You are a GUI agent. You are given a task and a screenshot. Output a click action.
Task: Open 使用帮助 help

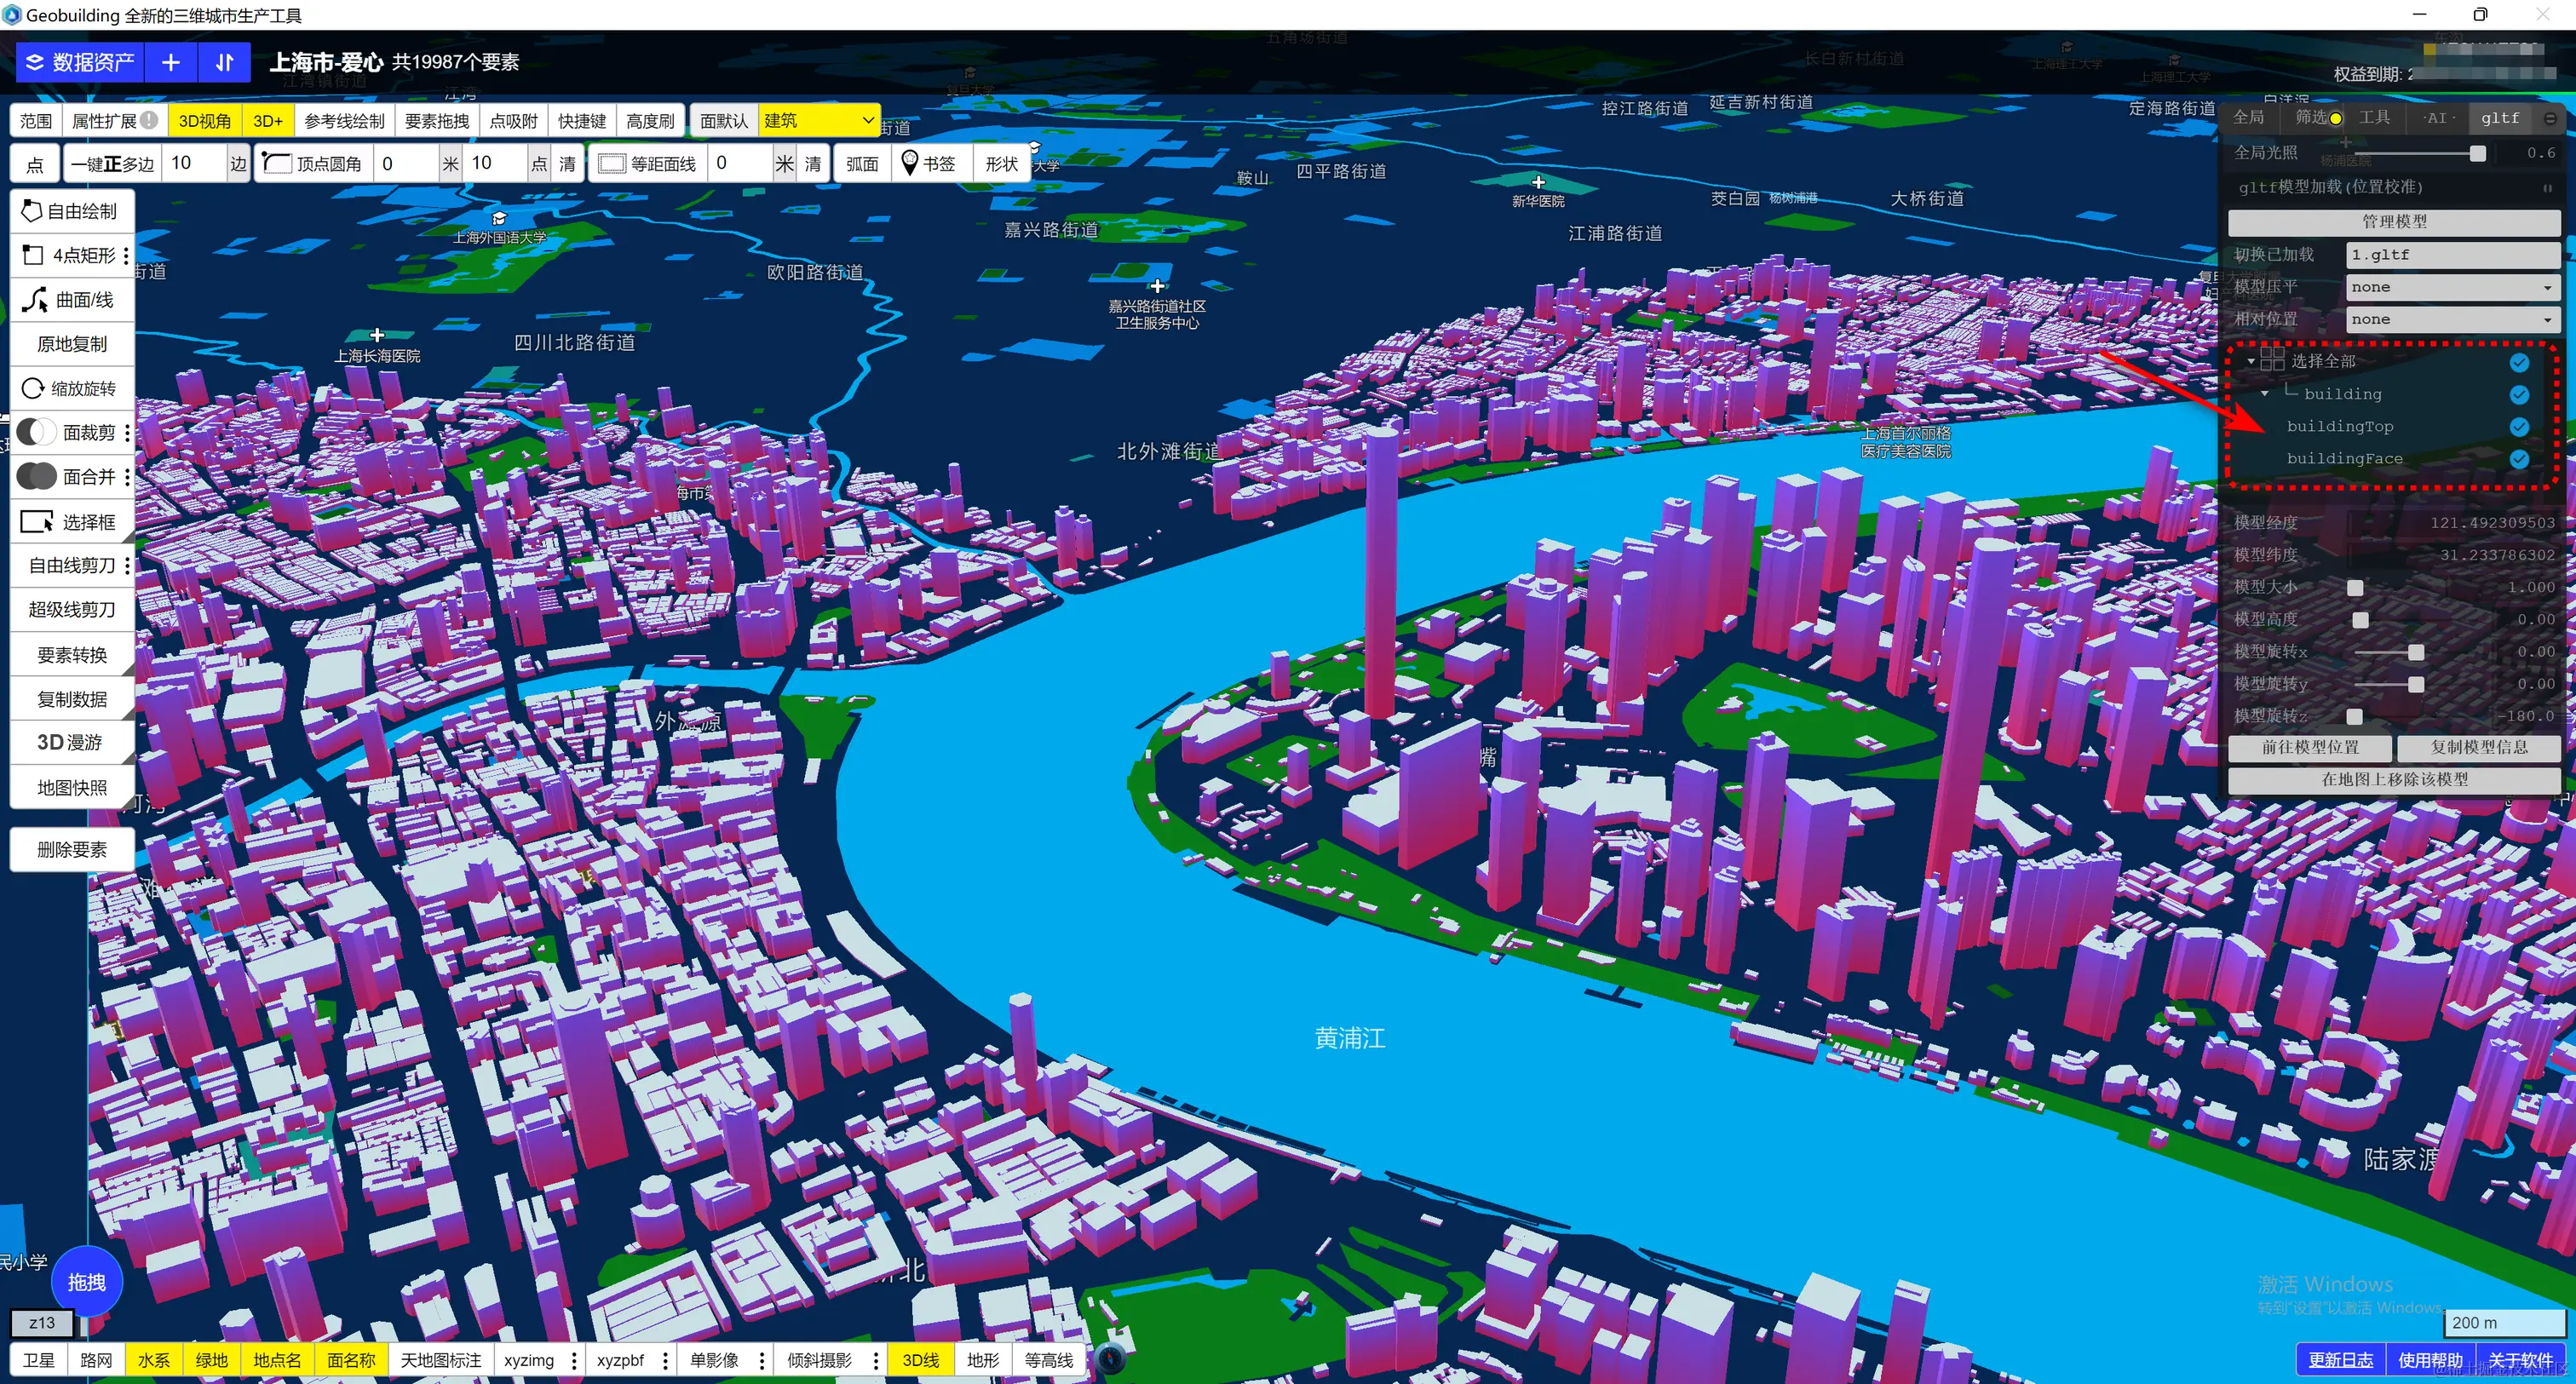(x=2430, y=1360)
